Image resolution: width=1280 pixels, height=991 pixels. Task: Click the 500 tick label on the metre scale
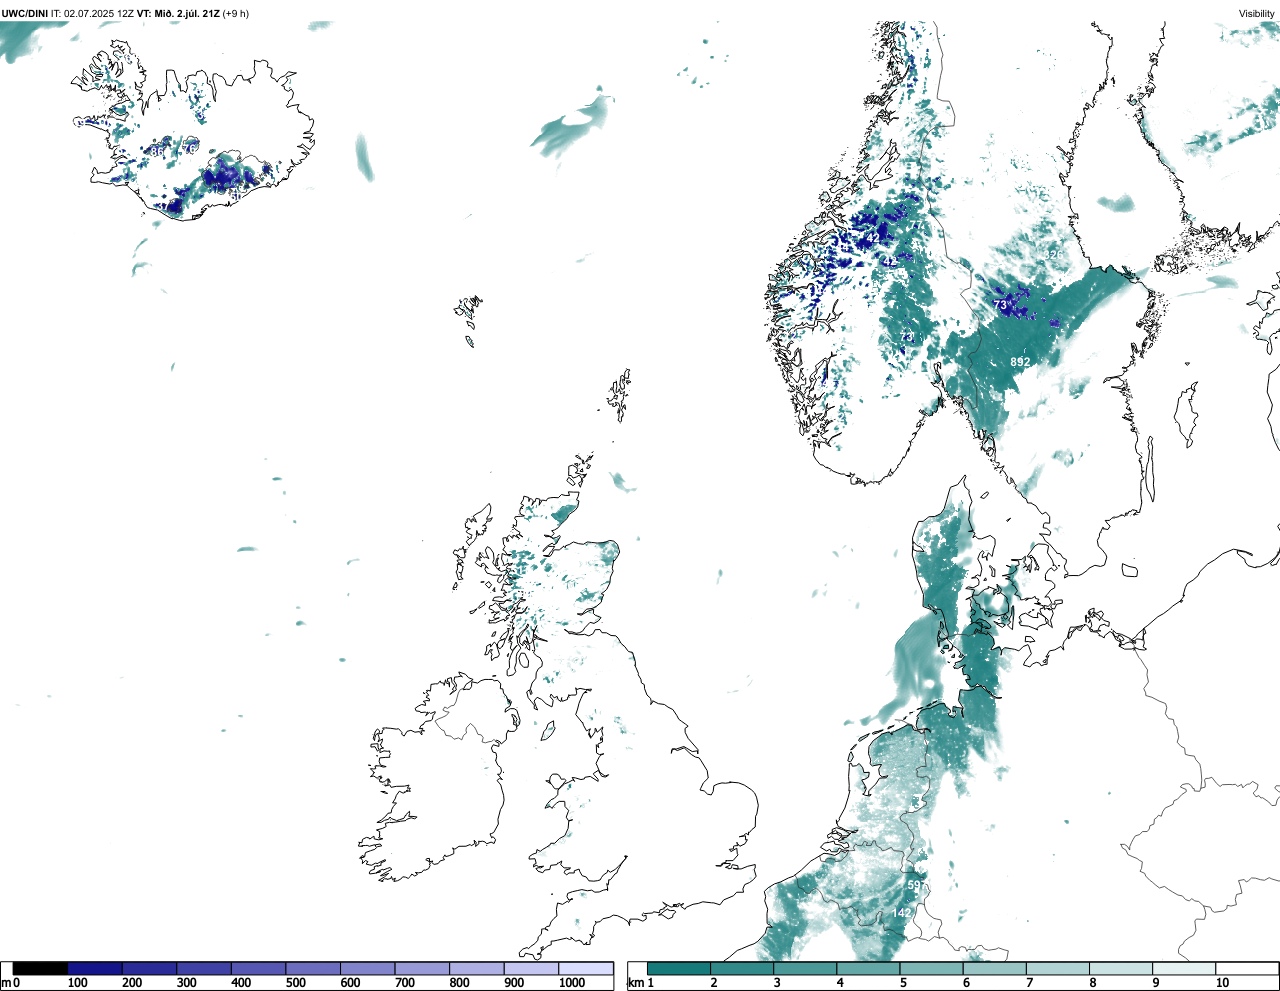296,983
